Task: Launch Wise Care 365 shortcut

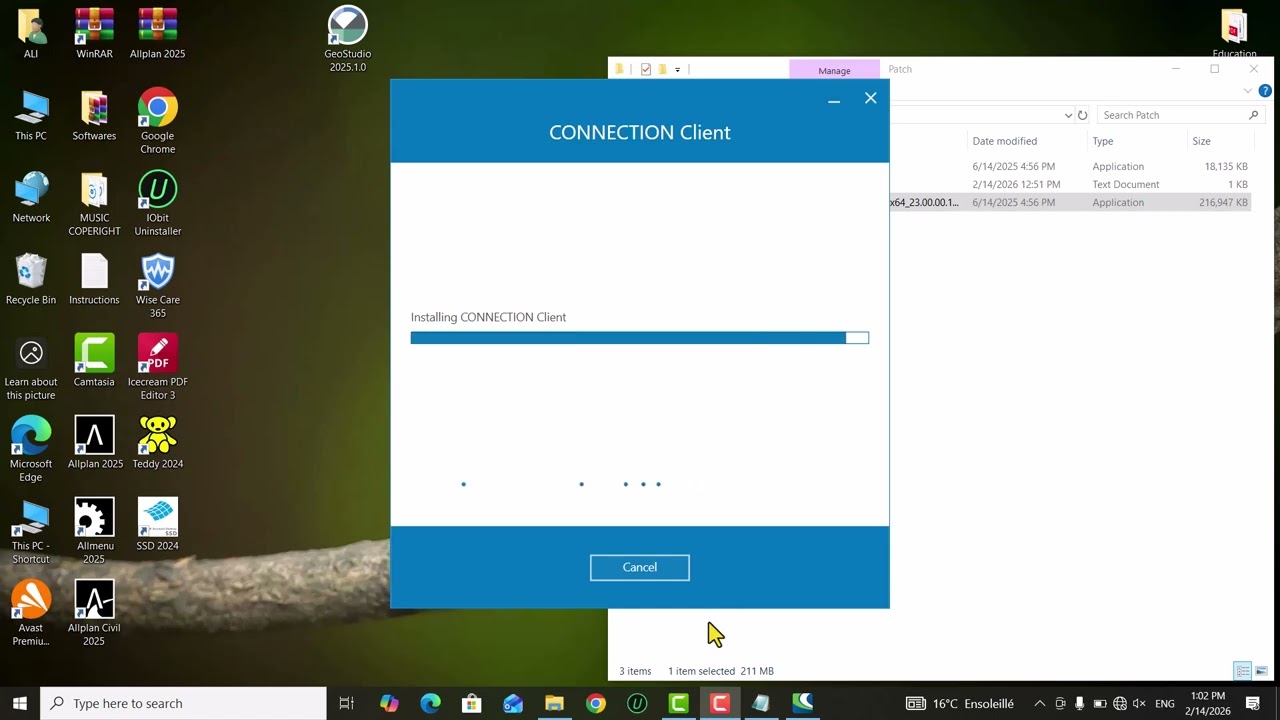Action: pyautogui.click(x=157, y=286)
